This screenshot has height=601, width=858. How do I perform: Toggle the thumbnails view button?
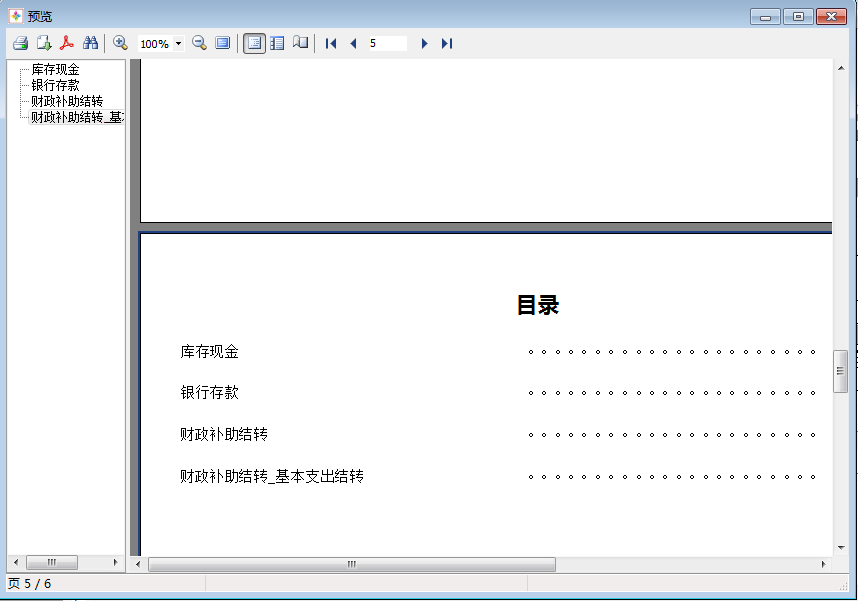pyautogui.click(x=277, y=43)
